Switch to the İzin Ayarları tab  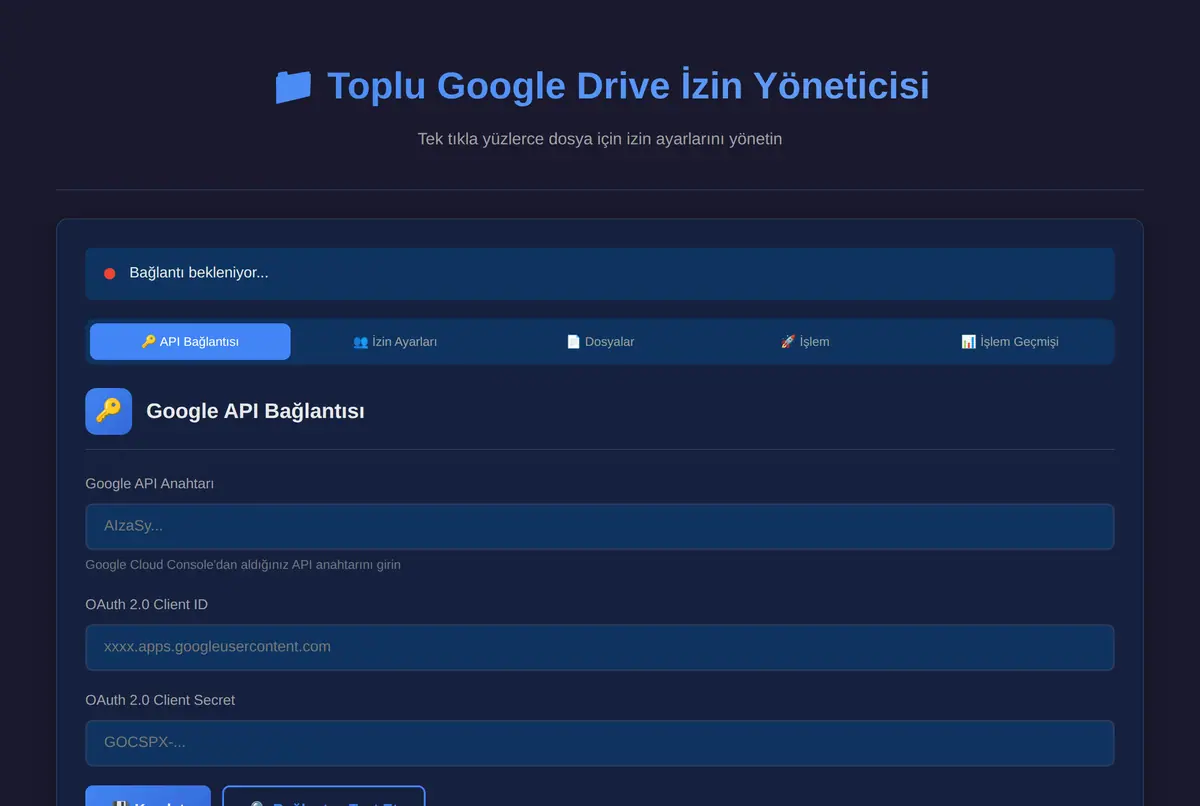[x=395, y=341]
